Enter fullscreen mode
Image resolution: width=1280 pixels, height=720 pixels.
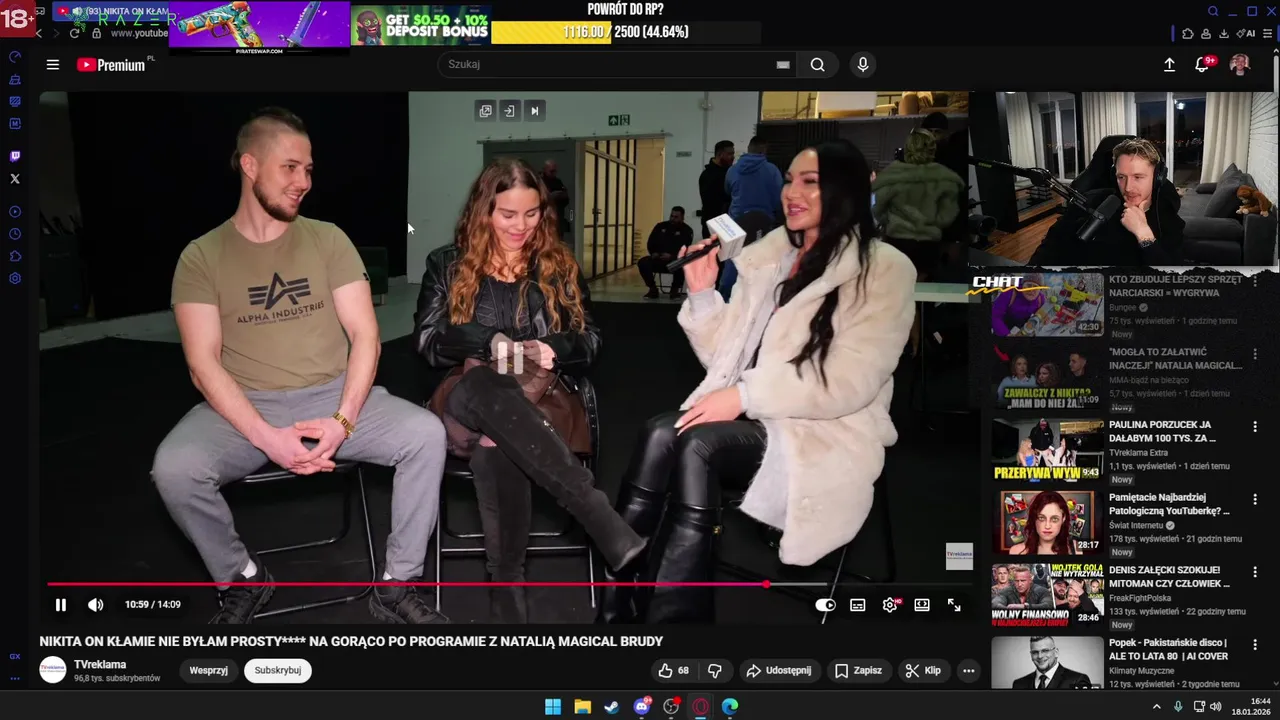(954, 605)
